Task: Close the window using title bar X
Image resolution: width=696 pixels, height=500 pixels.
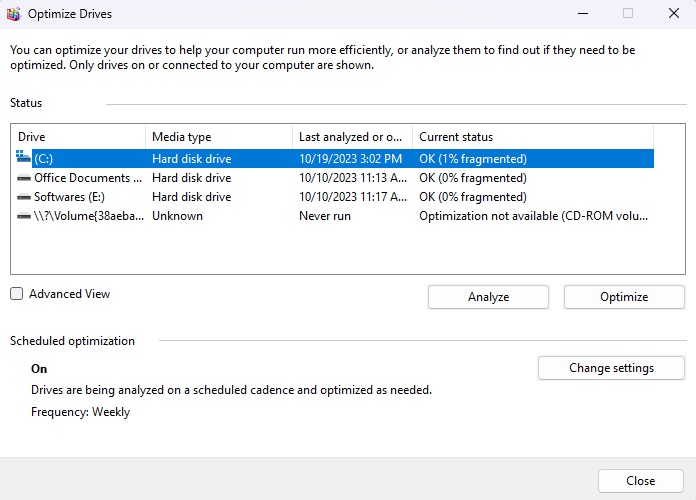Action: pos(673,14)
